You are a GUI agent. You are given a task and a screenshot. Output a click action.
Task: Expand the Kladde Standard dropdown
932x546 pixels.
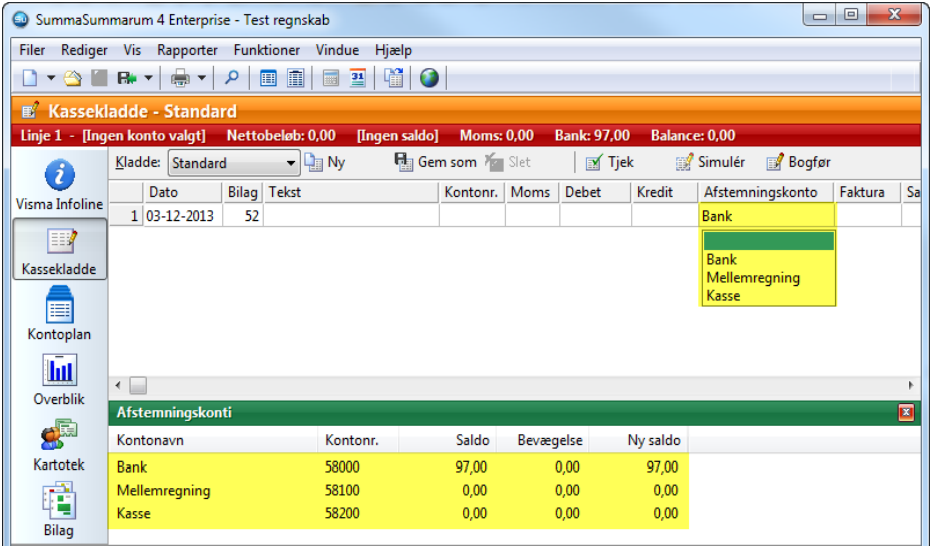coord(291,163)
